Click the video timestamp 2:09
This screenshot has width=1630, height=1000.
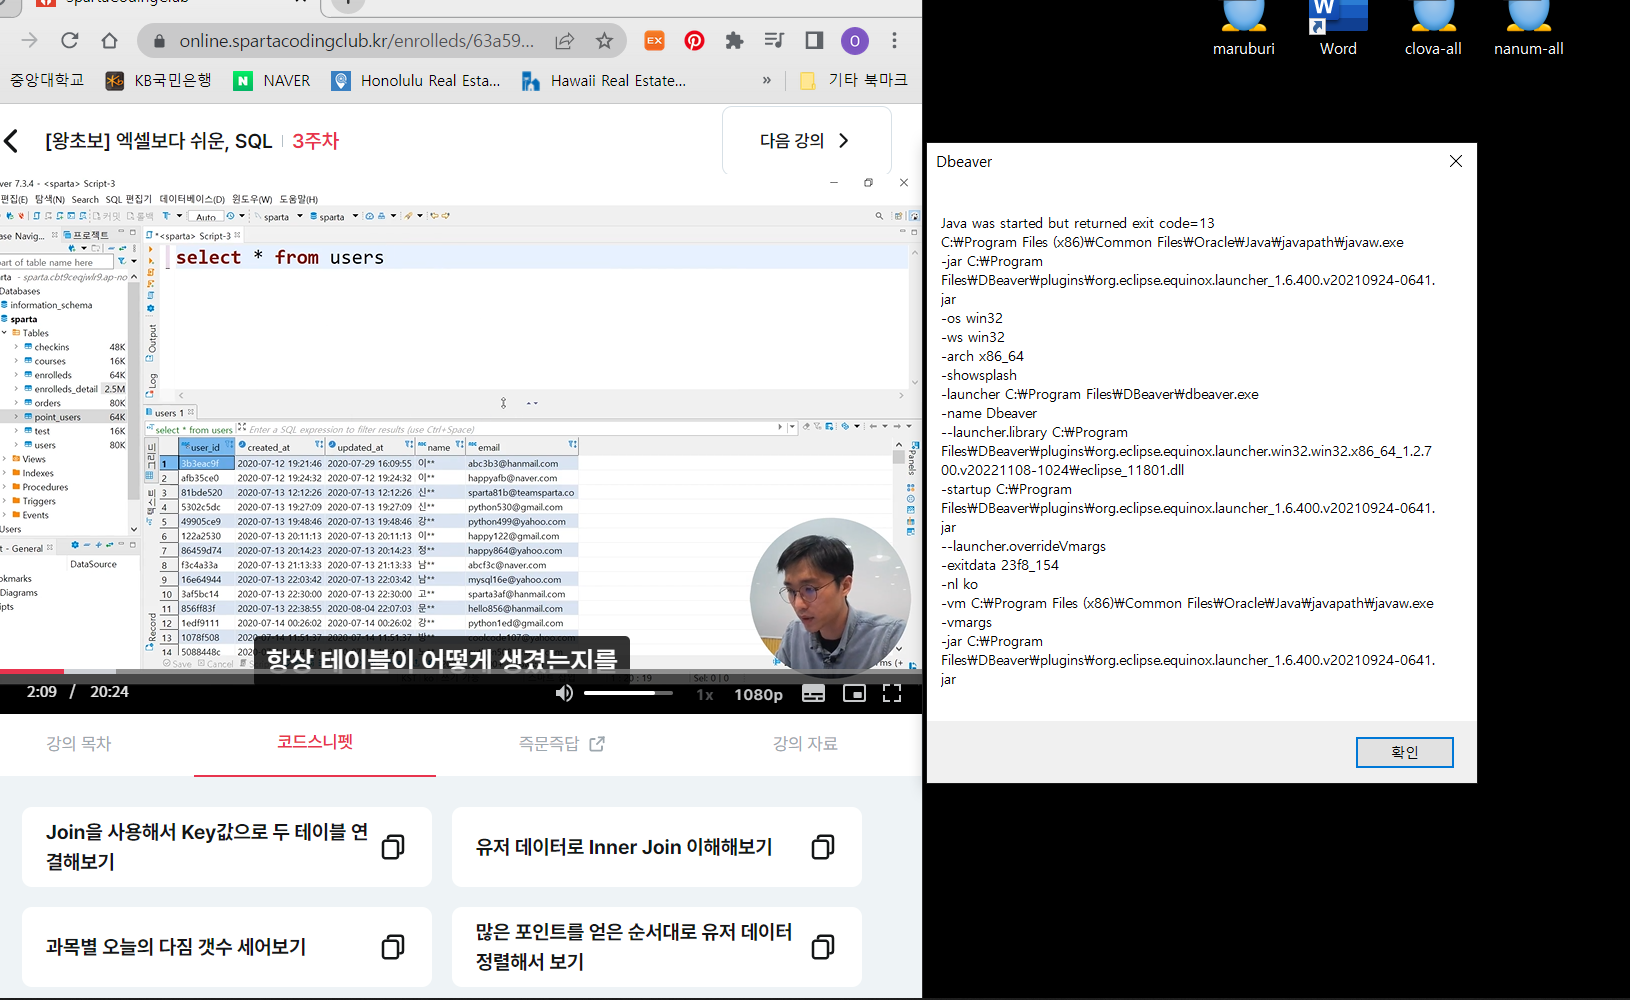point(42,692)
